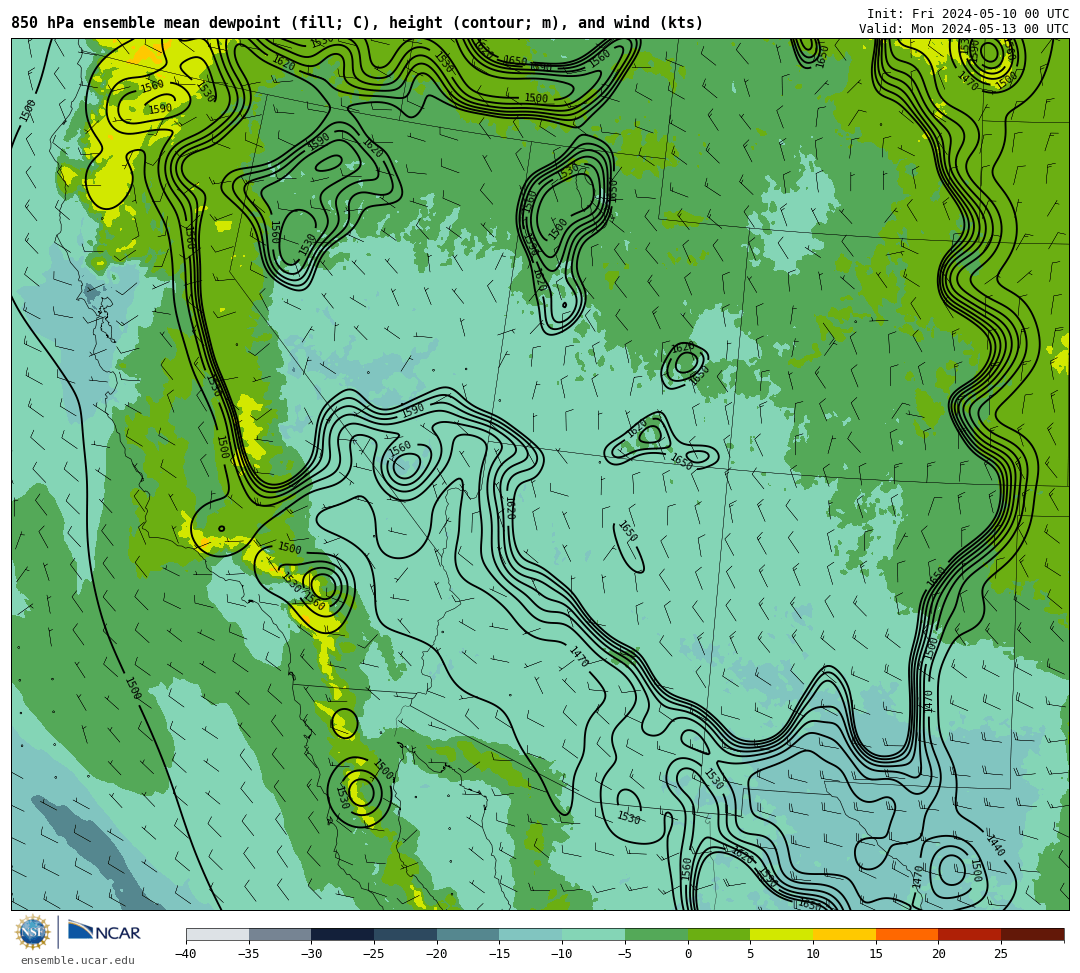Open the ensemble.ucar.edu link text
This screenshot has width=1080, height=973.
(77, 960)
